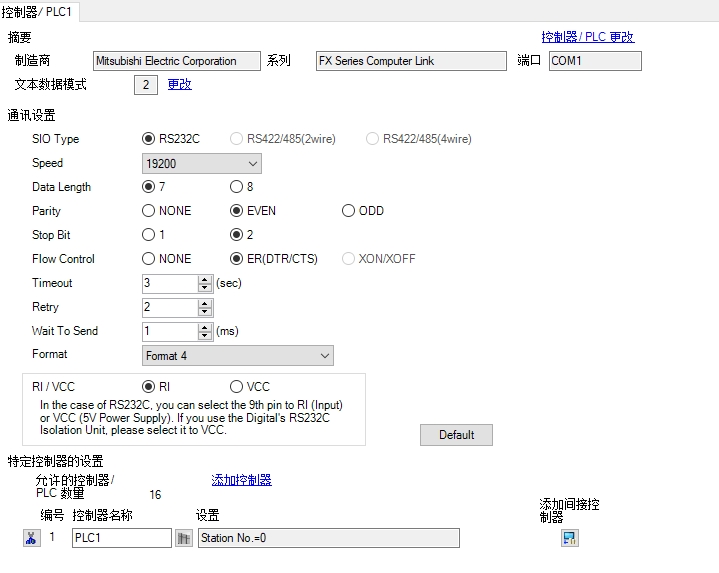
Task: Click the 更改 link for text data mode
Action: 179,85
